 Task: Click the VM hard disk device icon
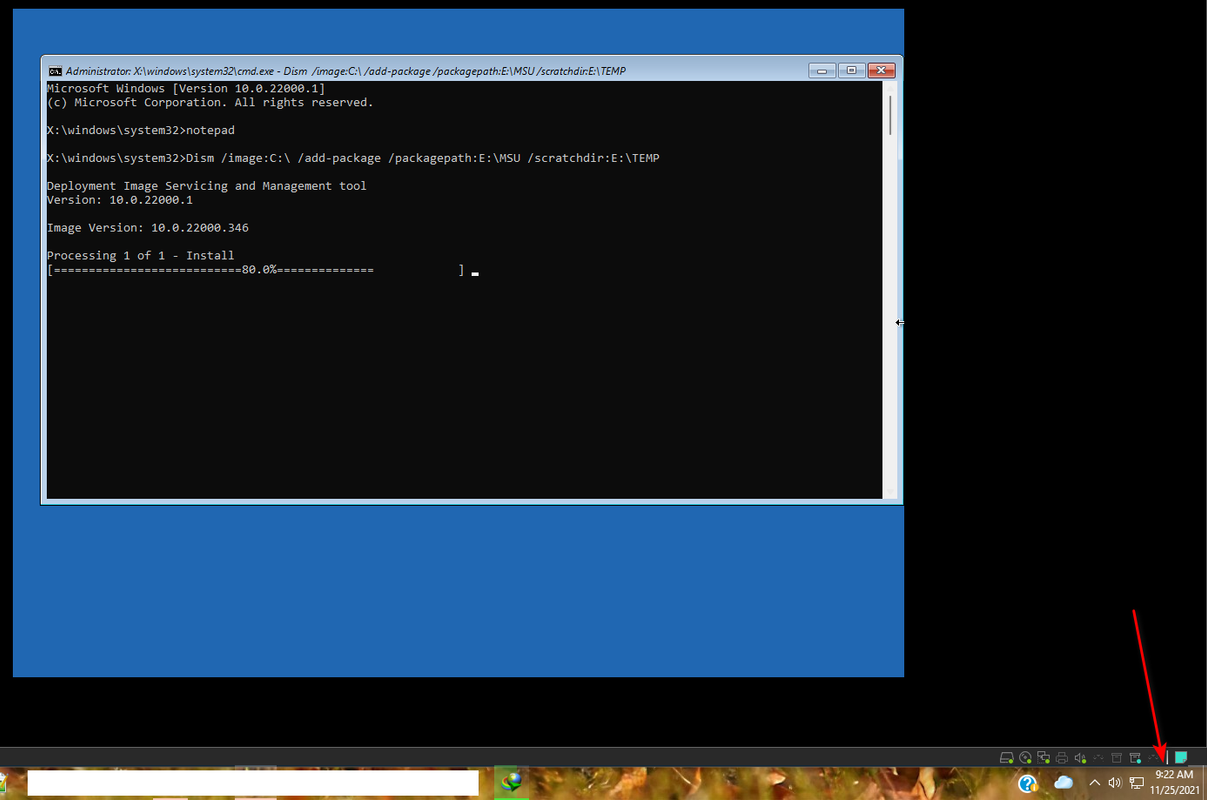pyautogui.click(x=1007, y=758)
